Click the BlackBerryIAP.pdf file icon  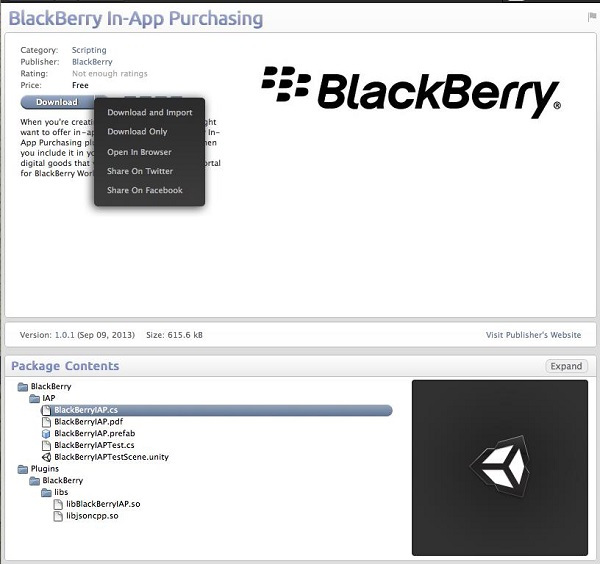[x=46, y=422]
